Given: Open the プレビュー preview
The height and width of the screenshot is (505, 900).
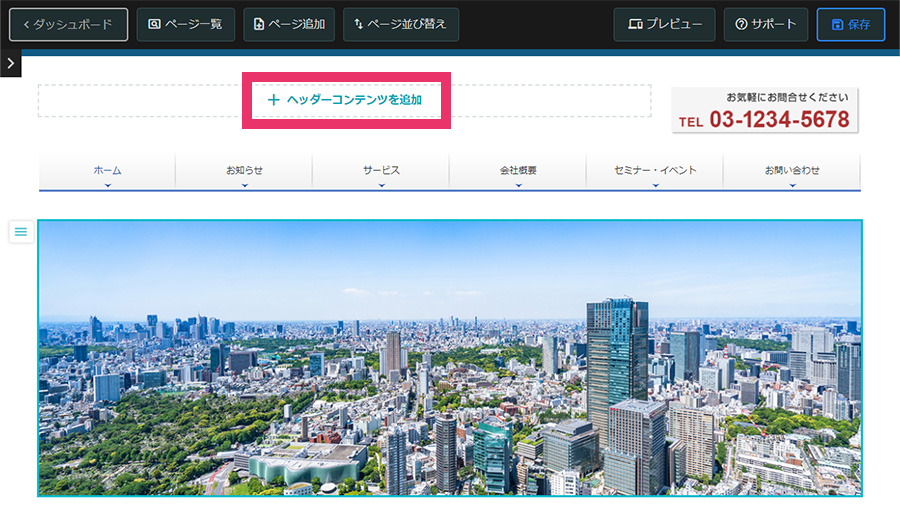Looking at the screenshot, I should pos(664,25).
